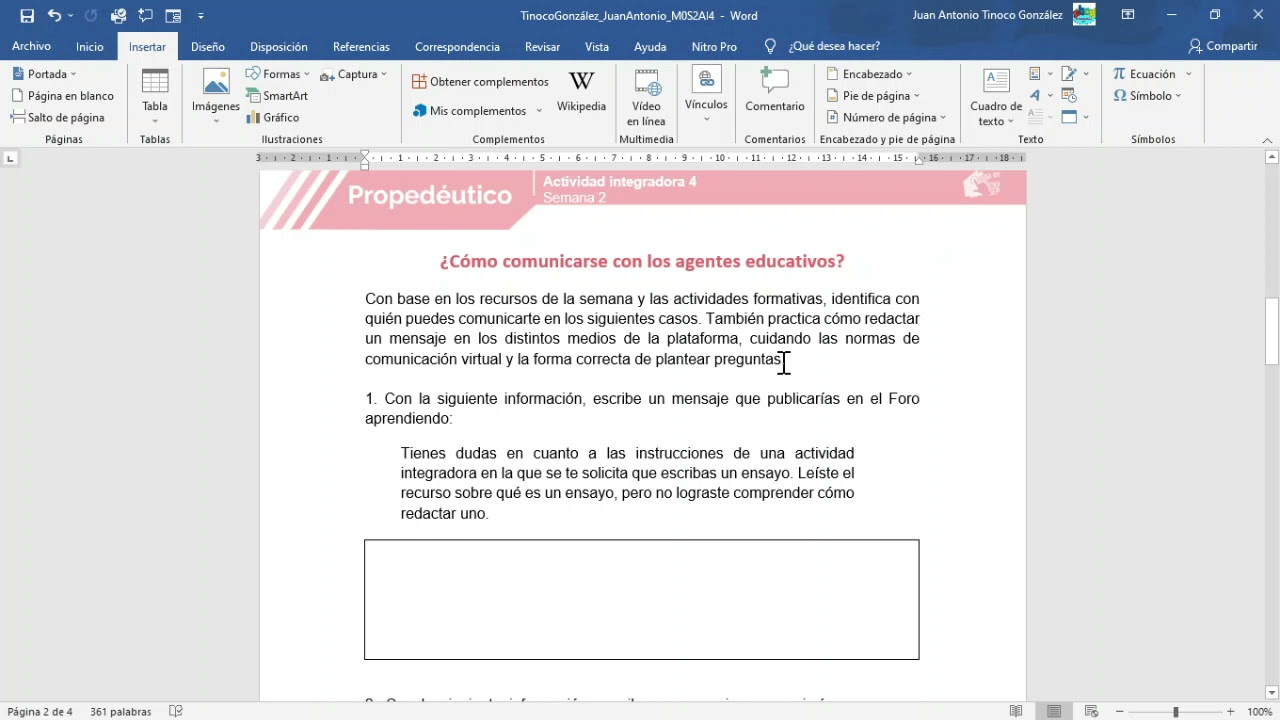Insert a SmartArt graphic

(x=277, y=96)
